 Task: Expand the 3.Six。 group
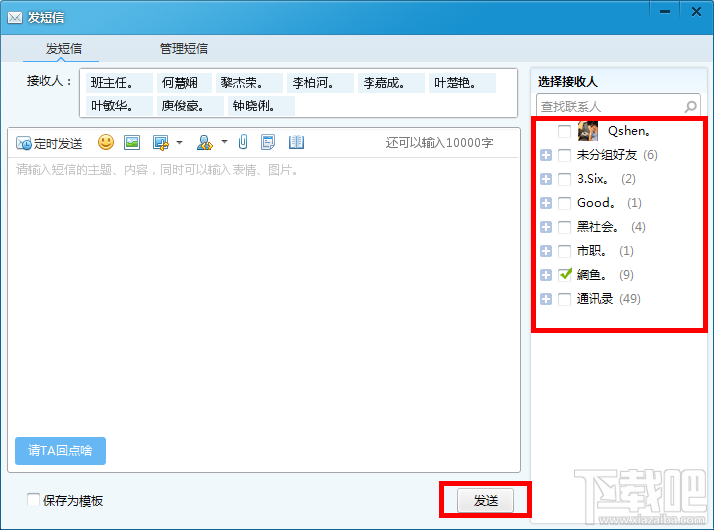(546, 179)
